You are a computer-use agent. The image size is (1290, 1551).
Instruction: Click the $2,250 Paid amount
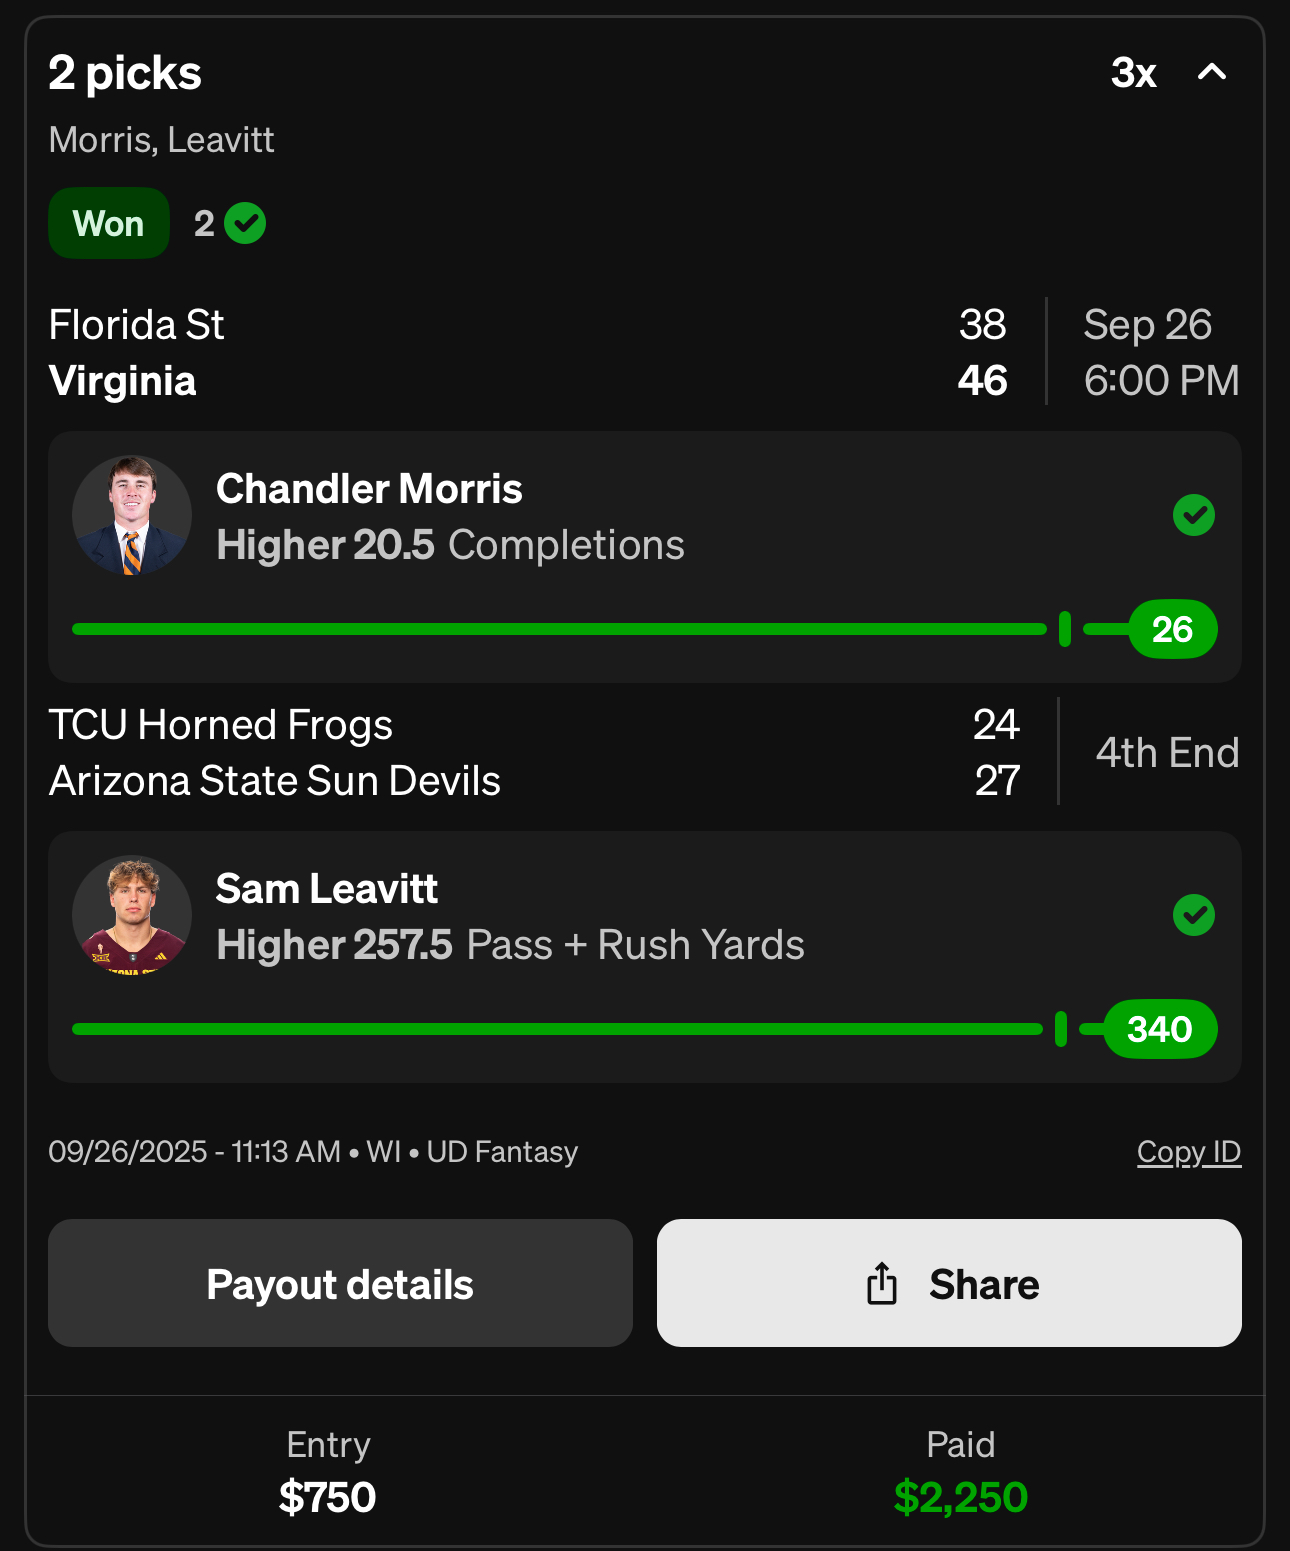[x=960, y=1497]
